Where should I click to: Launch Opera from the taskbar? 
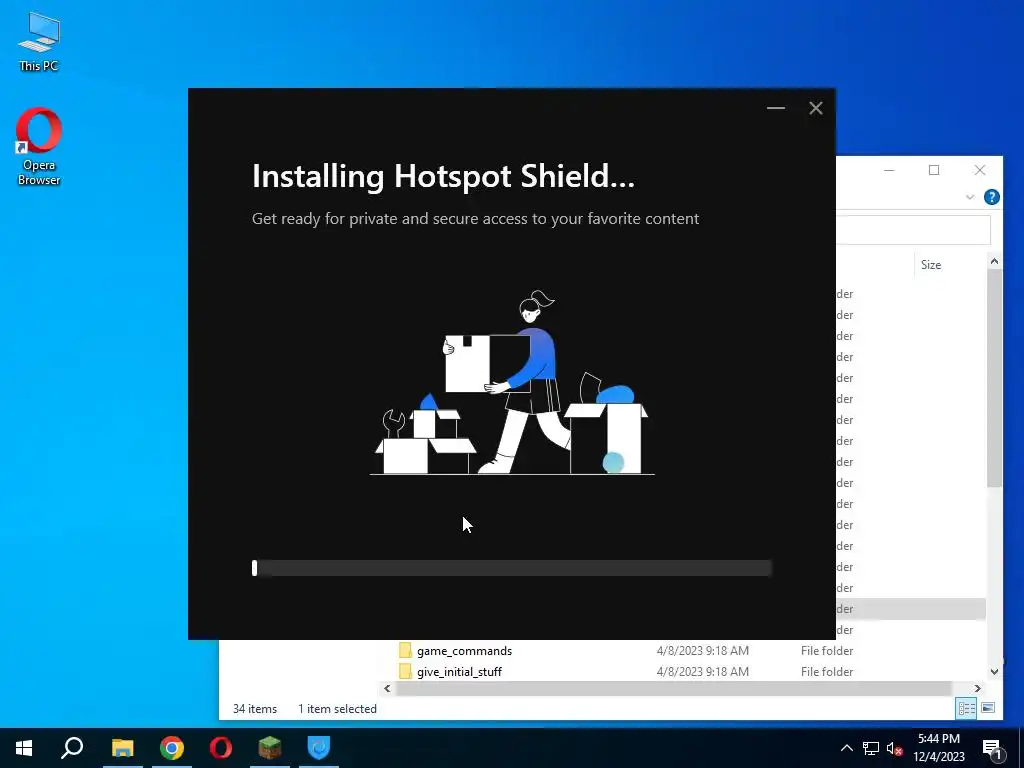tap(221, 747)
